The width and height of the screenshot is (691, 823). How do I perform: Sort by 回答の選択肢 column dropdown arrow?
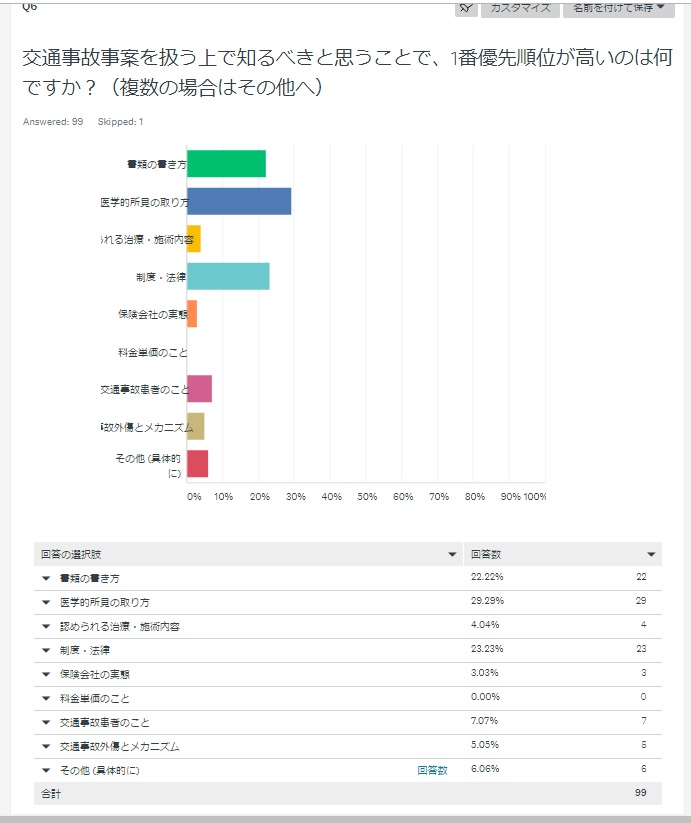point(452,554)
